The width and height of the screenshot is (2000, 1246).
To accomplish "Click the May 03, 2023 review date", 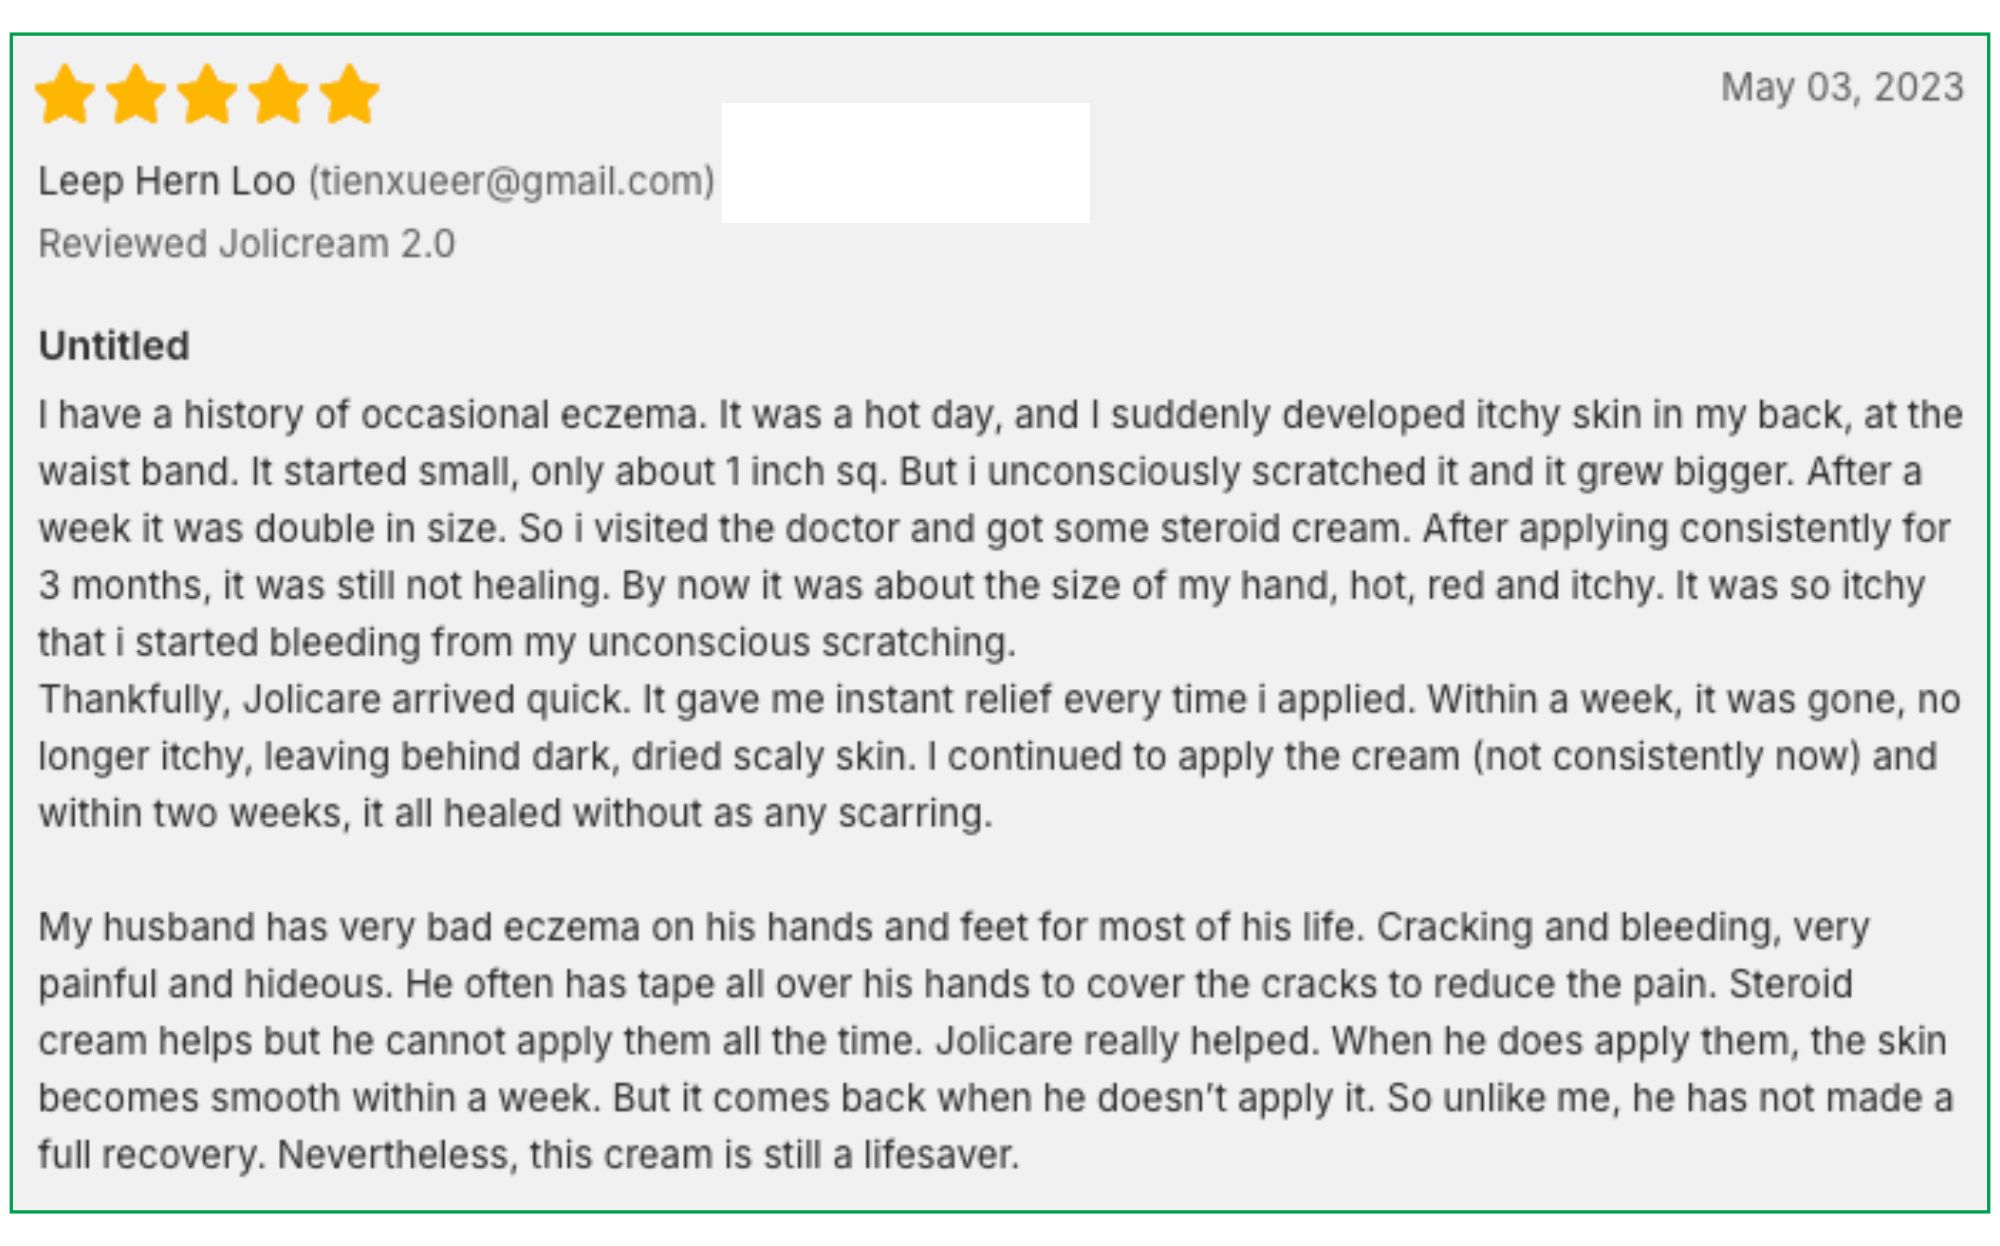I will pos(1842,88).
